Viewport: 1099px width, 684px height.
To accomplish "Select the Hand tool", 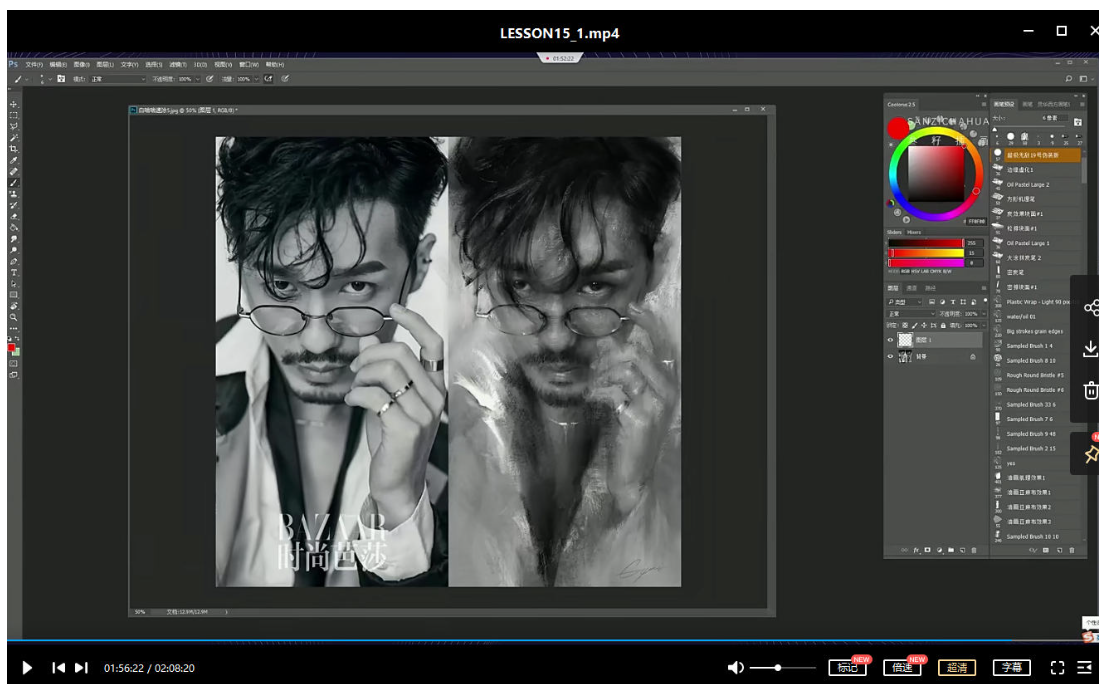I will 13,306.
